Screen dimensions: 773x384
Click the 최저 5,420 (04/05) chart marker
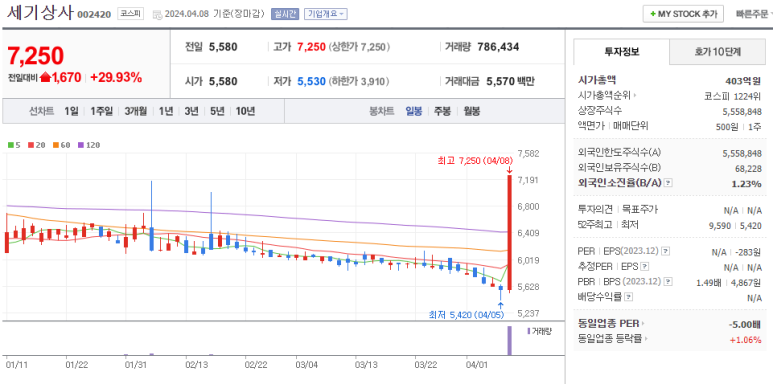coord(466,314)
